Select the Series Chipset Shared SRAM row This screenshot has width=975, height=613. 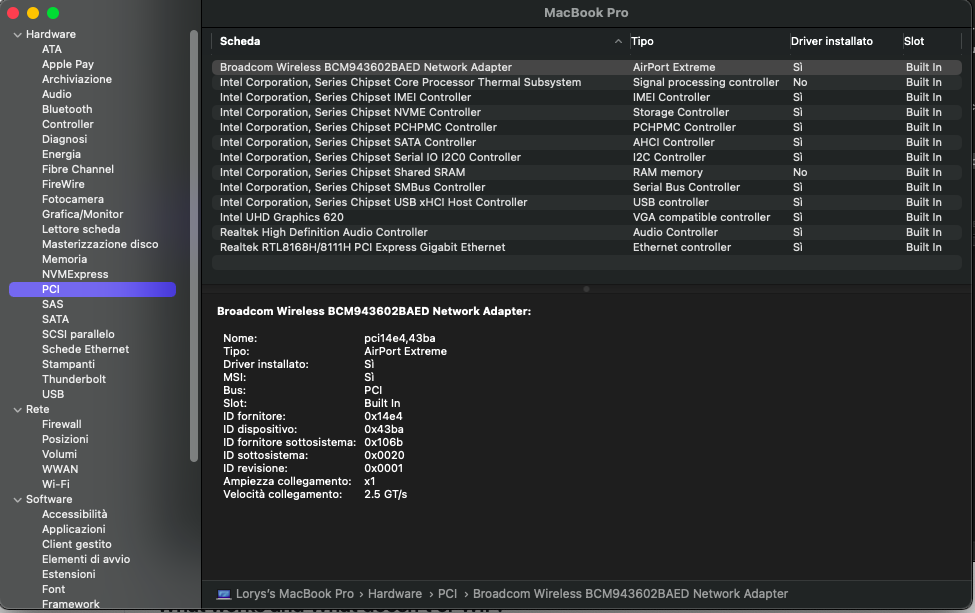click(x=586, y=172)
